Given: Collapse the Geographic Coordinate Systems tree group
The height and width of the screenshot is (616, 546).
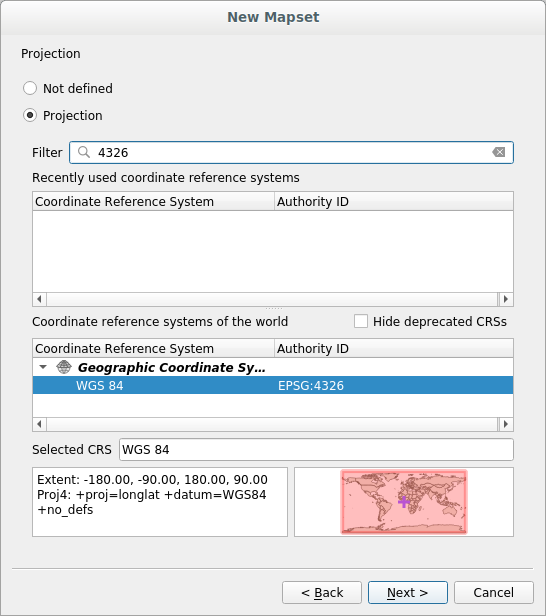Looking at the screenshot, I should click(x=43, y=367).
